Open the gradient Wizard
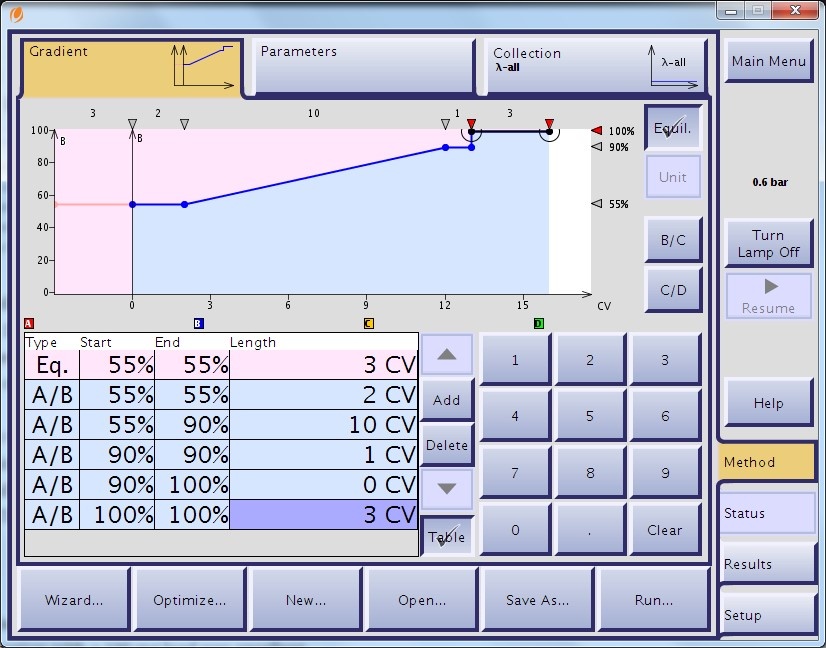This screenshot has width=826, height=648. 73,599
